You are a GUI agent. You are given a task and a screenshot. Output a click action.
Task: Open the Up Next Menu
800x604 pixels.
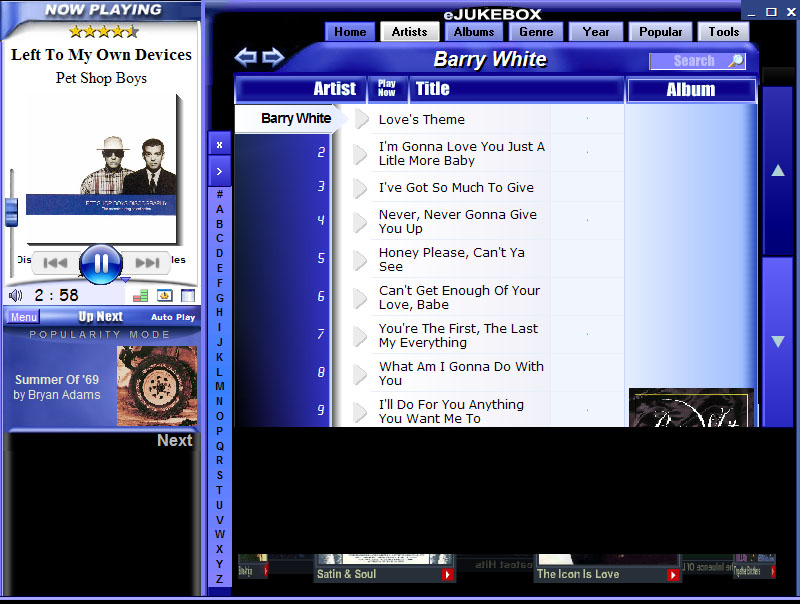pos(24,317)
